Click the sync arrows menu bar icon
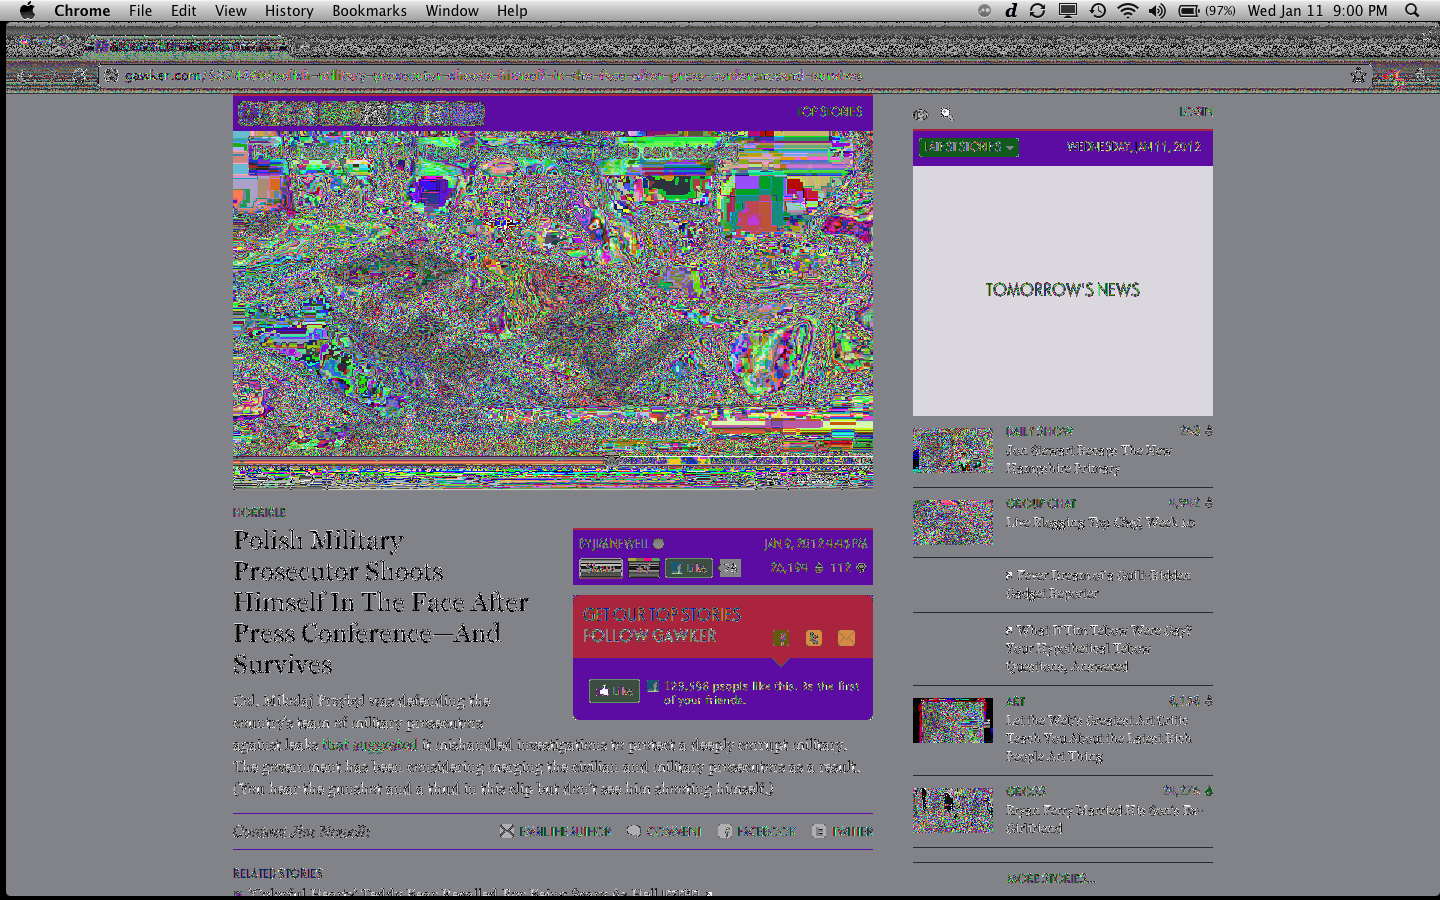 (x=1038, y=10)
